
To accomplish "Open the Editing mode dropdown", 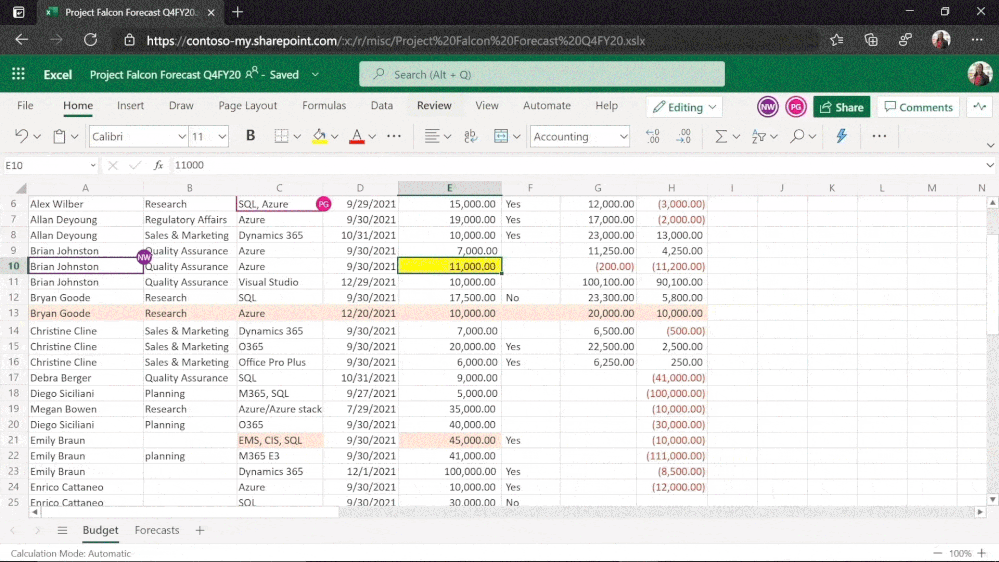I will point(684,107).
